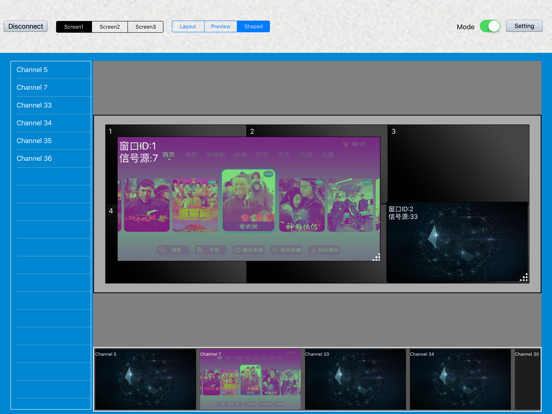This screenshot has width=552, height=414.
Task: Click the Channel 5 preview thumbnail
Action: click(145, 379)
